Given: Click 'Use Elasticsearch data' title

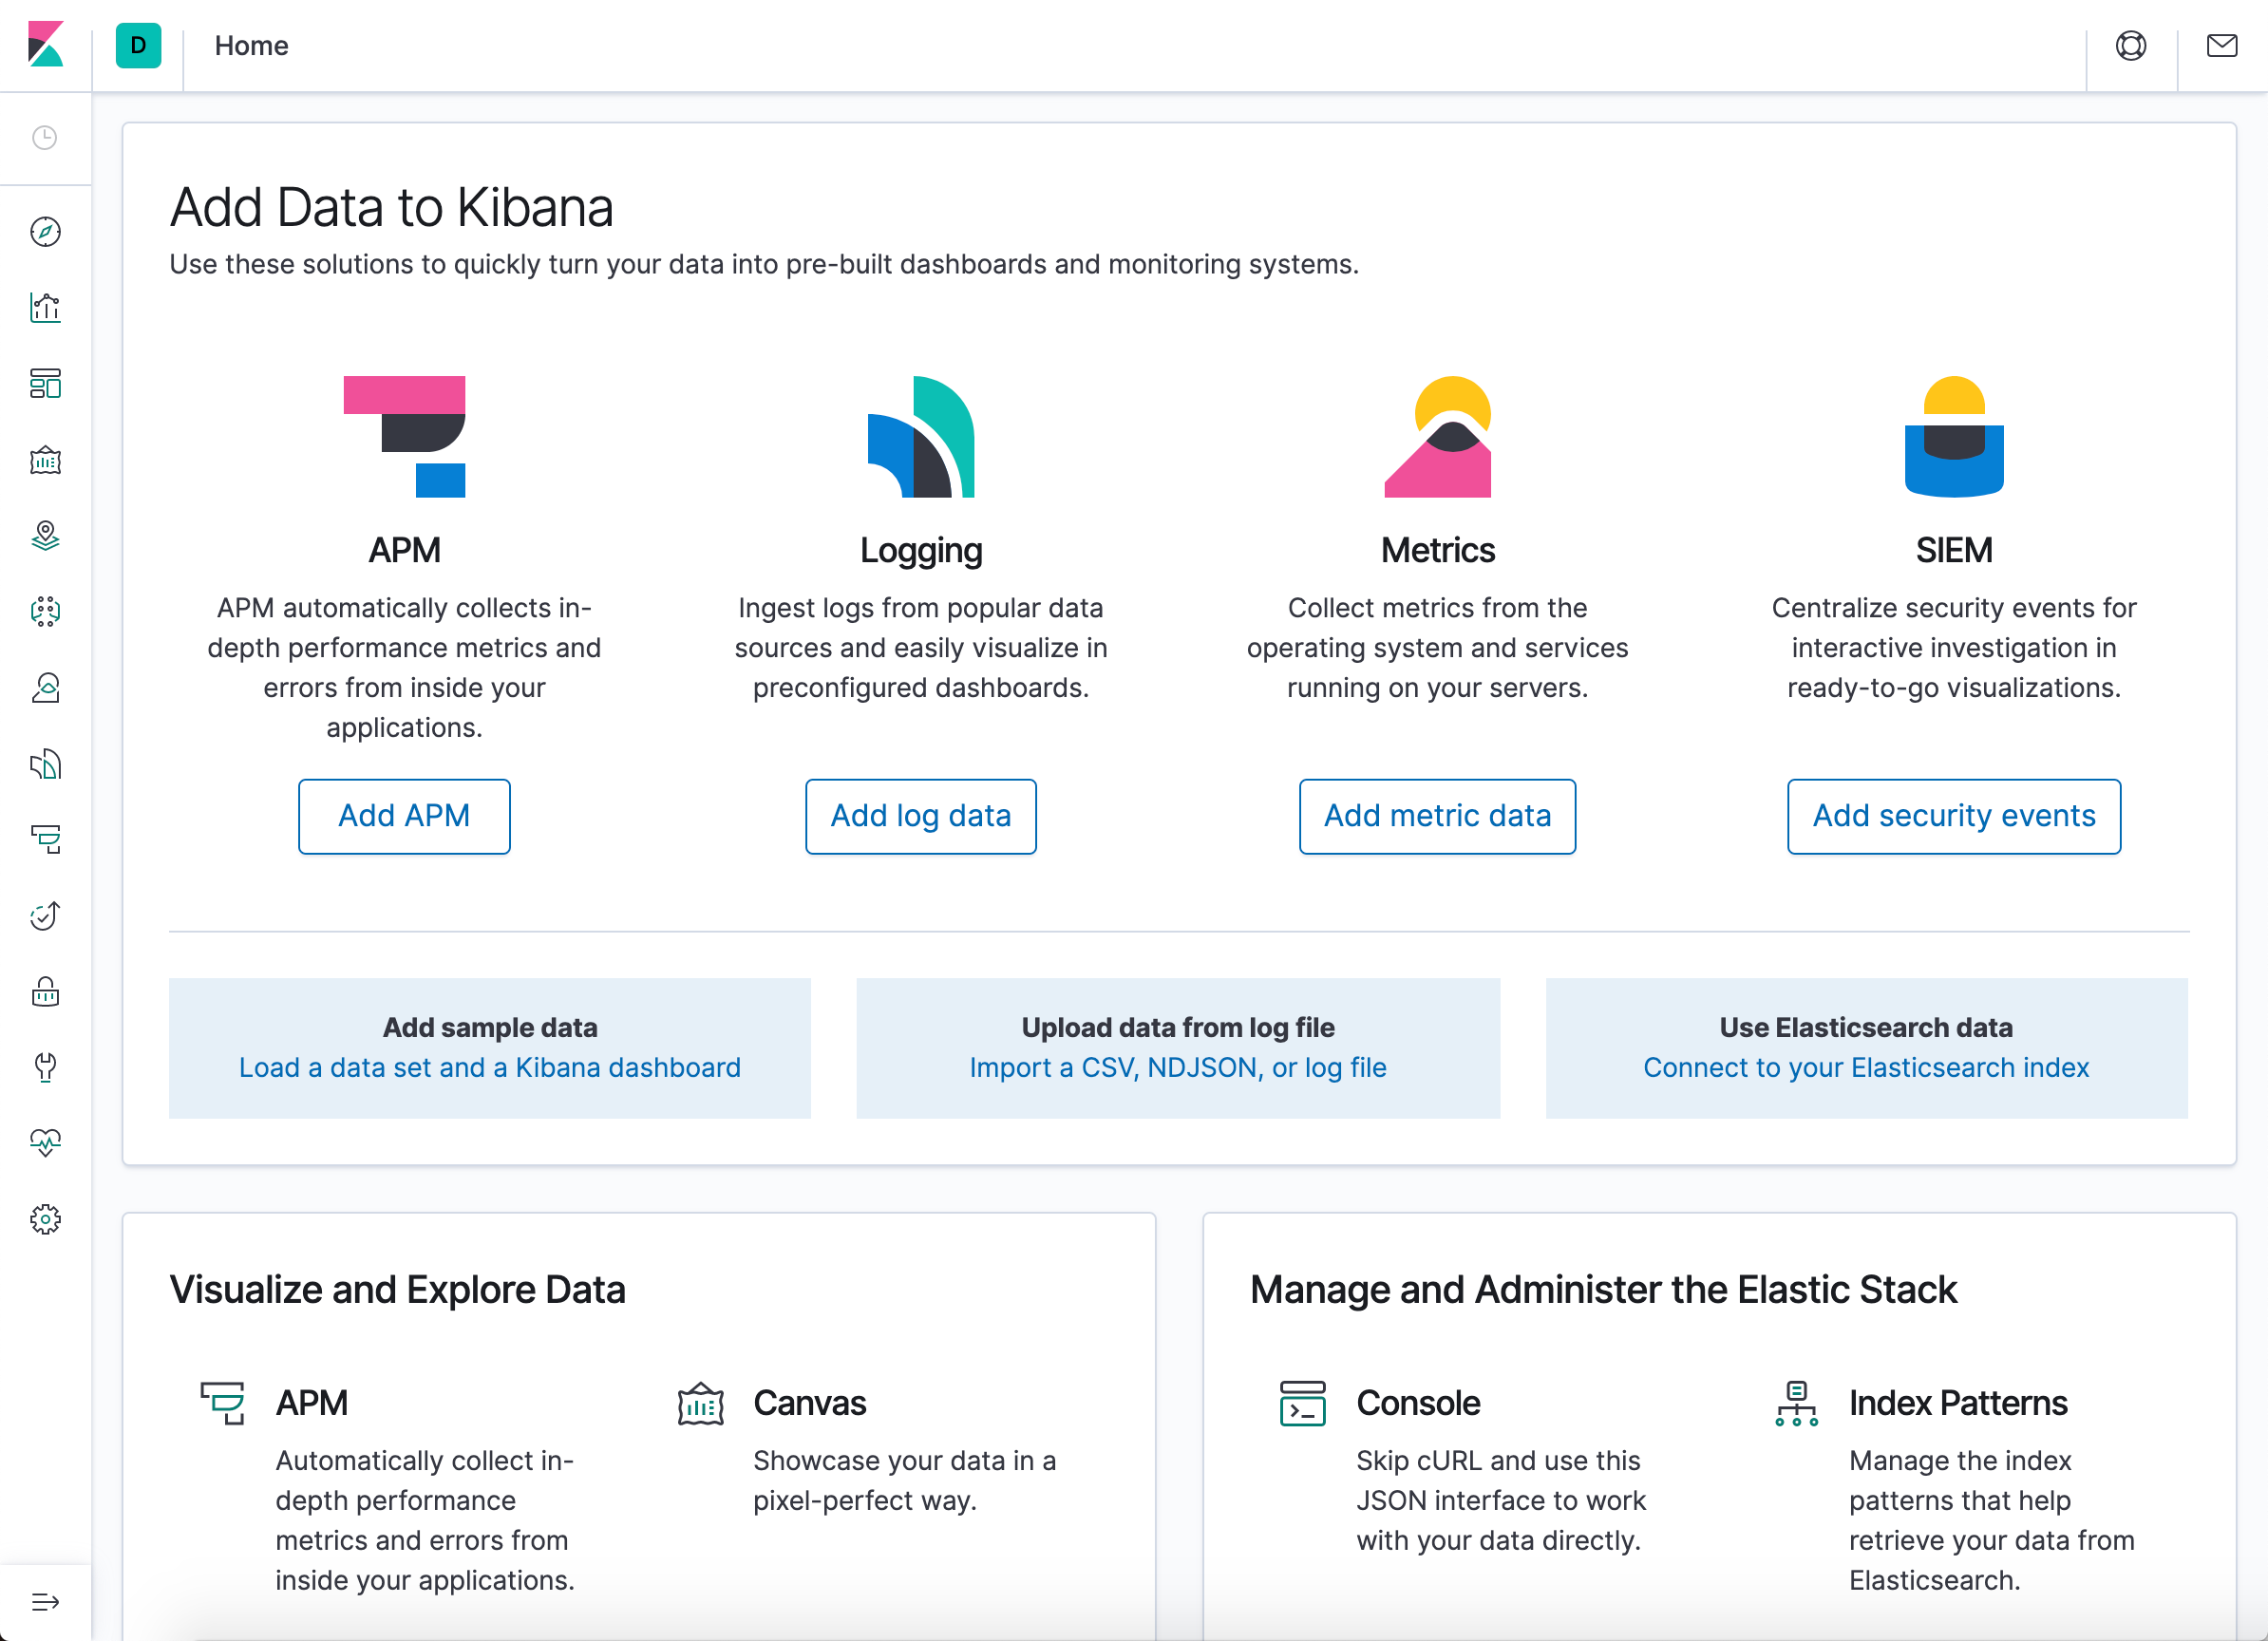Looking at the screenshot, I should 1866,1027.
